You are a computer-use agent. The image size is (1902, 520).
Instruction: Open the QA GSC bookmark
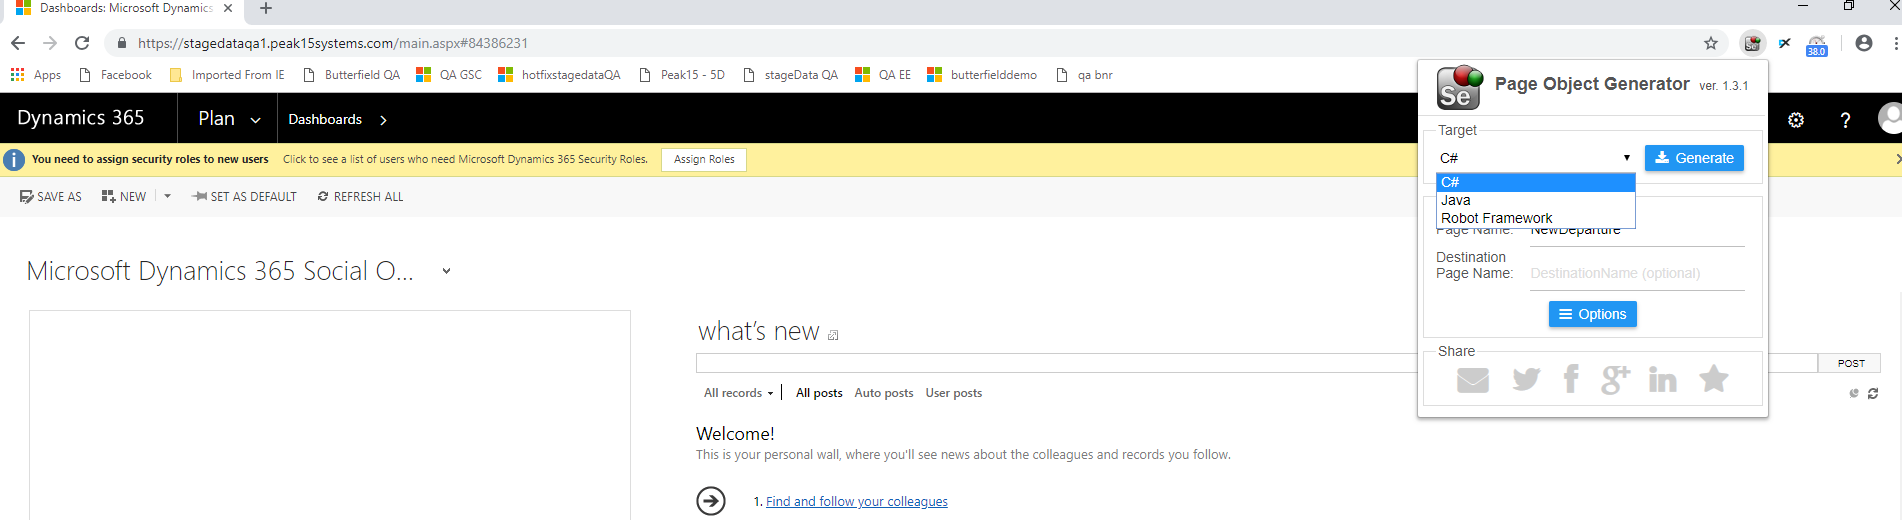coord(449,75)
